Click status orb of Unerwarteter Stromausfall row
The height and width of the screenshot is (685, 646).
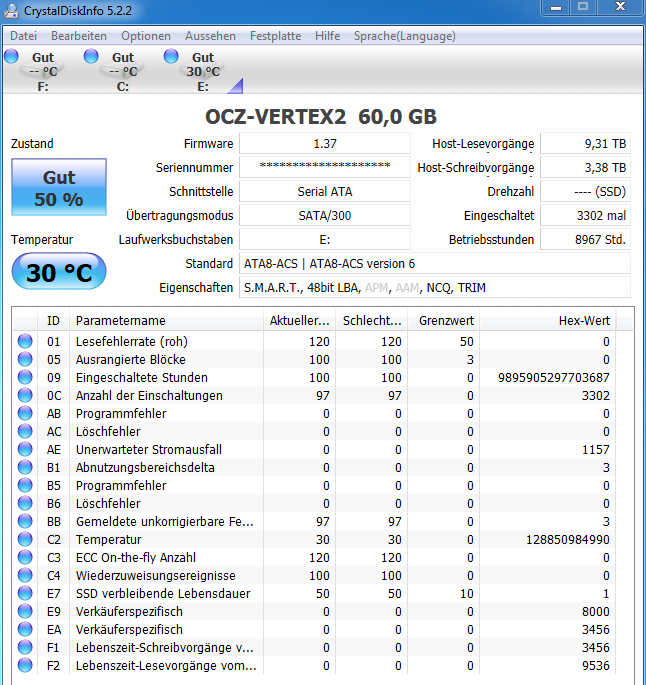click(x=25, y=450)
